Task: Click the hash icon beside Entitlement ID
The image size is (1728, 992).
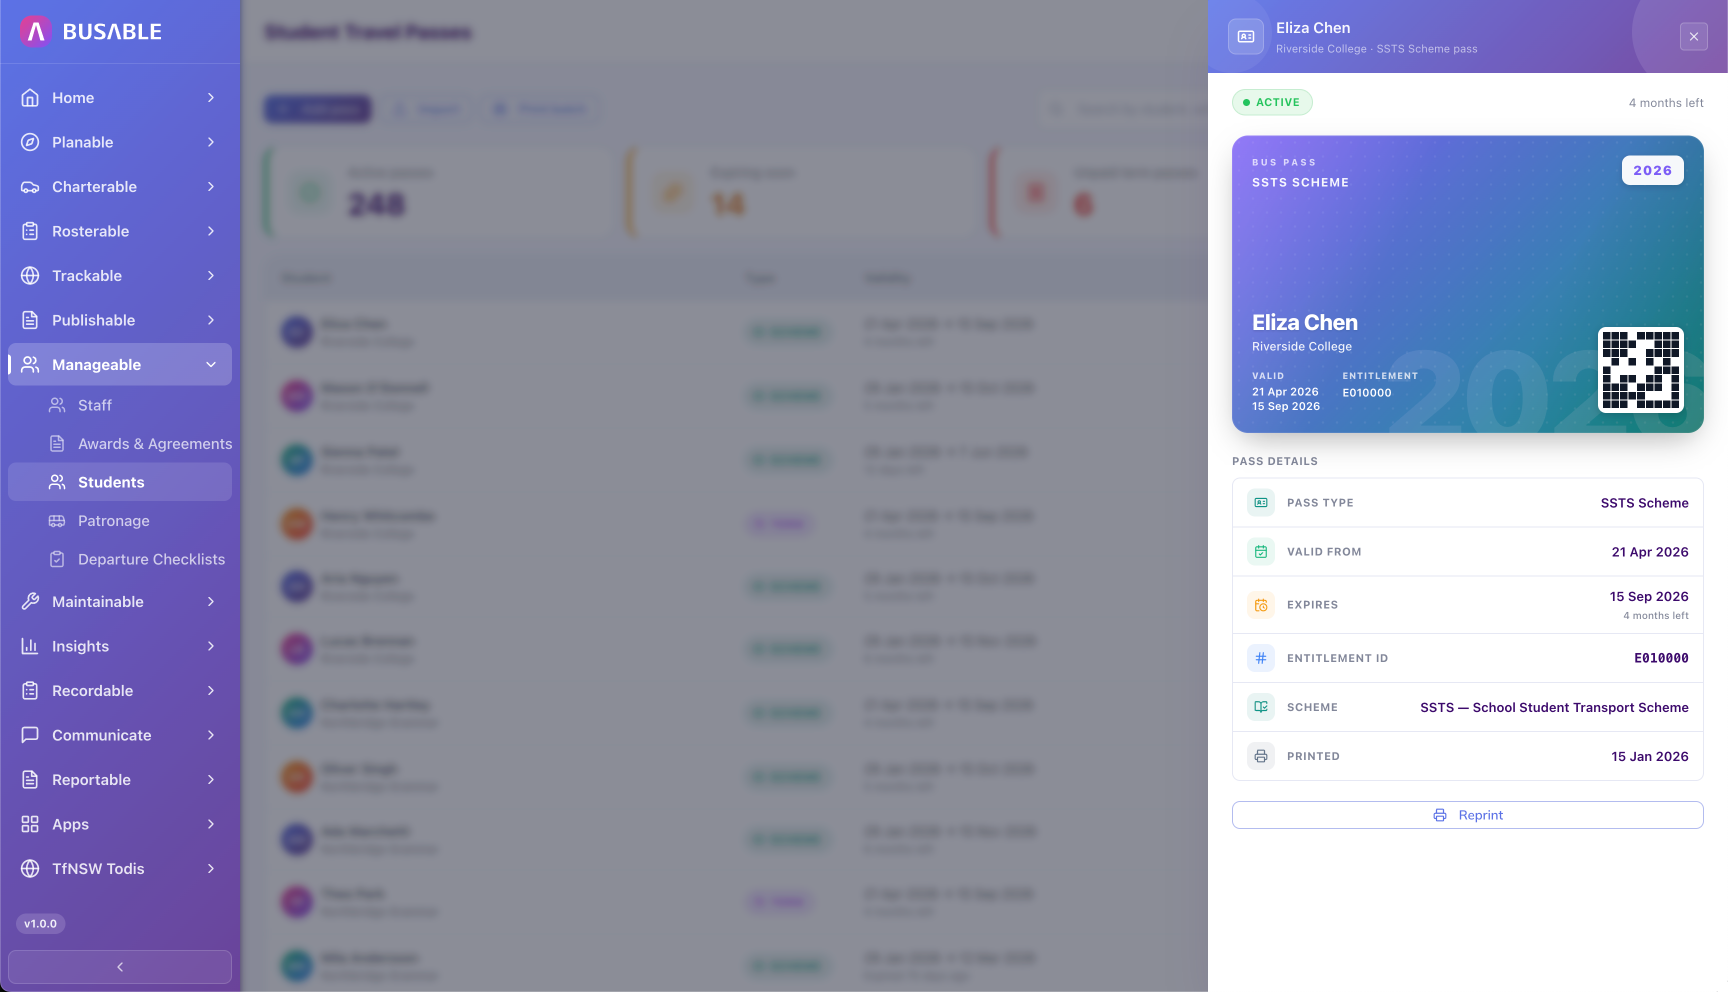Action: coord(1261,658)
